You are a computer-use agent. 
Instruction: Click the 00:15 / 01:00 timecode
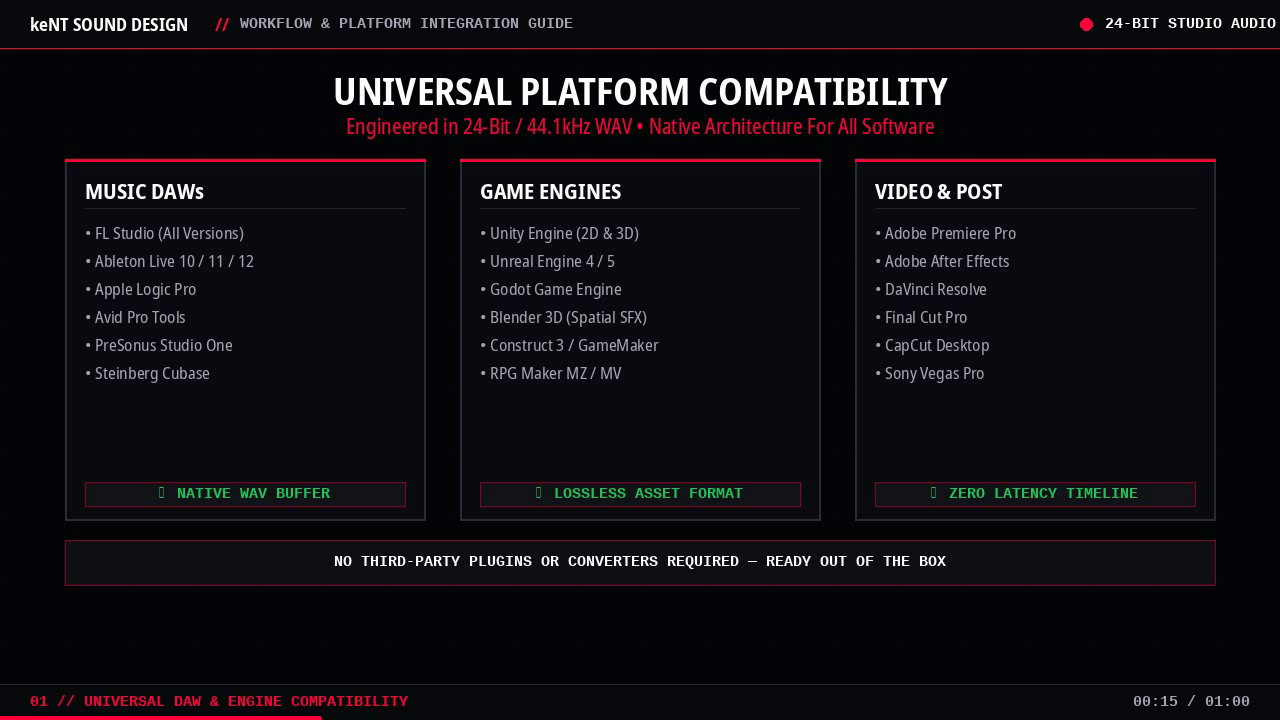tap(1191, 702)
